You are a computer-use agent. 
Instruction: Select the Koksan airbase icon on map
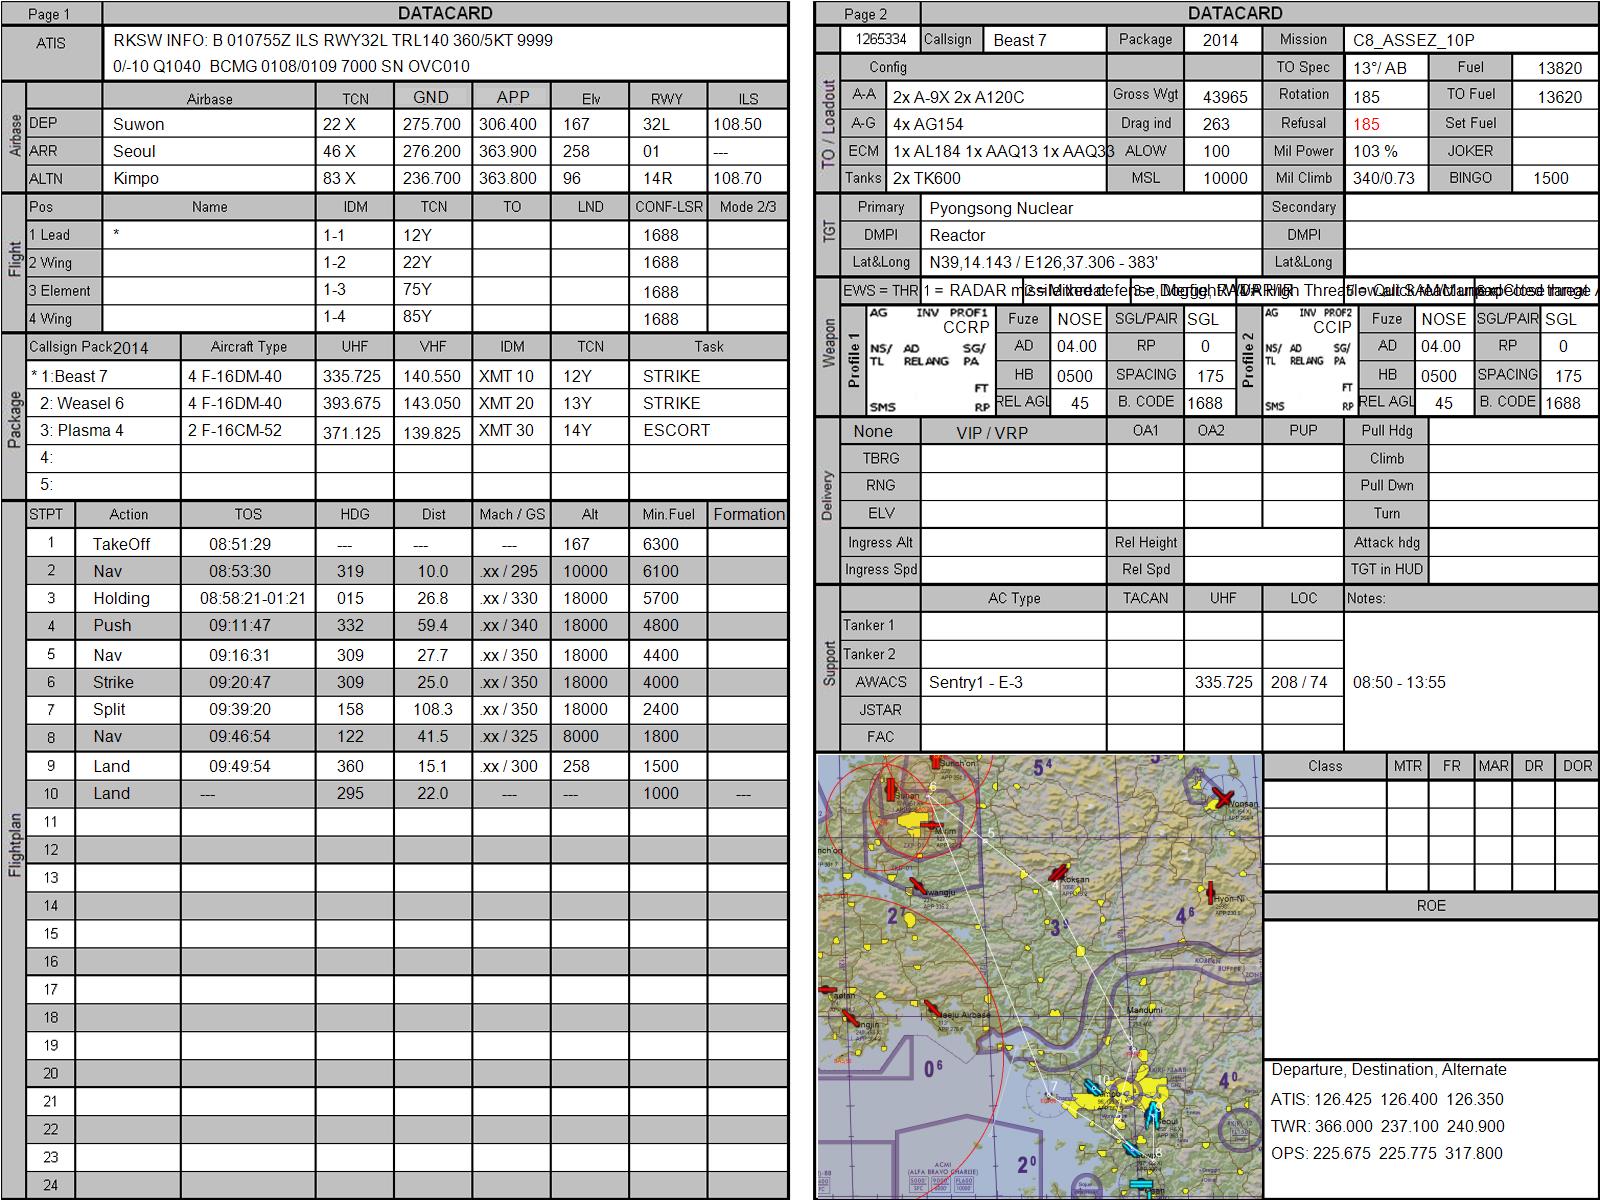pos(1059,873)
